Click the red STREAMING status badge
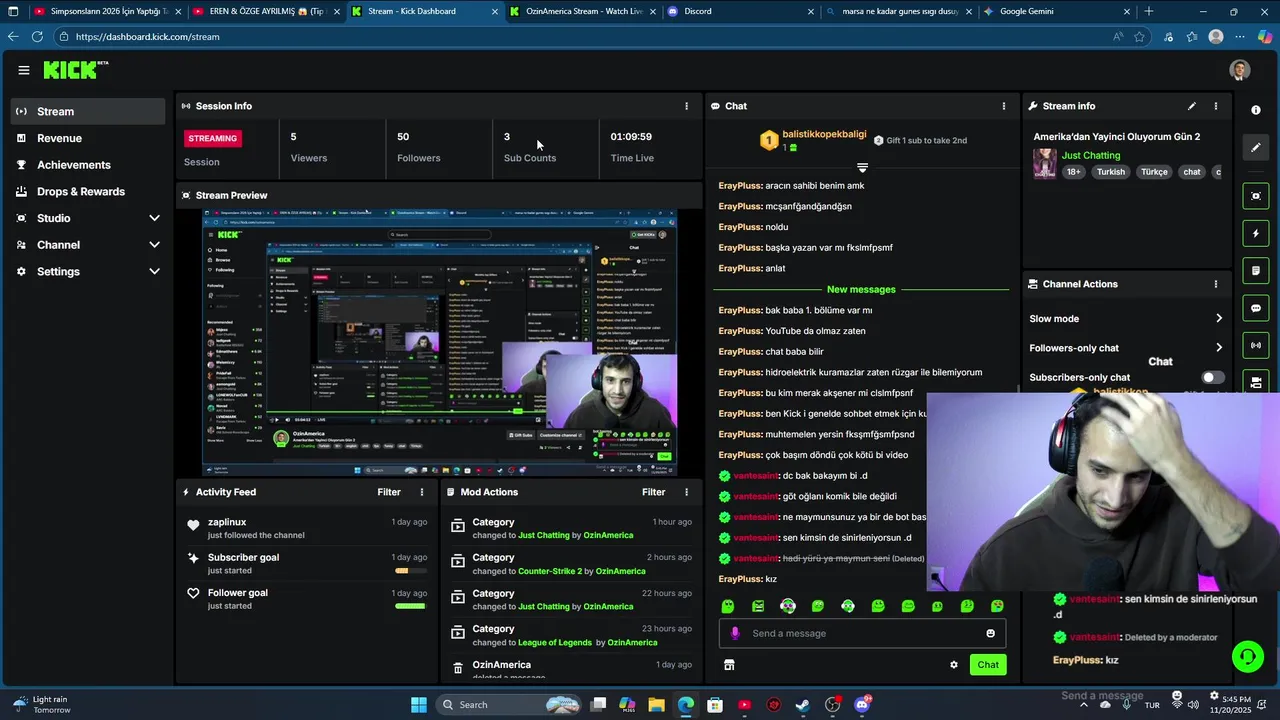Screen dimensions: 1280x720 click(x=213, y=139)
